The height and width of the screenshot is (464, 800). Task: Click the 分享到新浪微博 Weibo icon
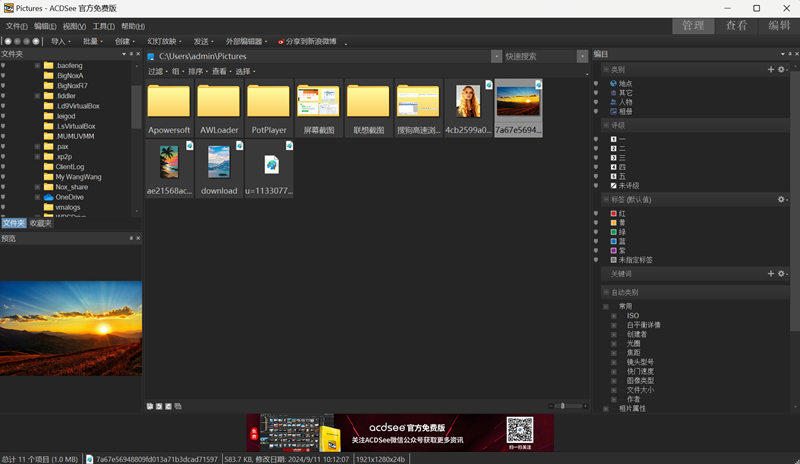(280, 42)
